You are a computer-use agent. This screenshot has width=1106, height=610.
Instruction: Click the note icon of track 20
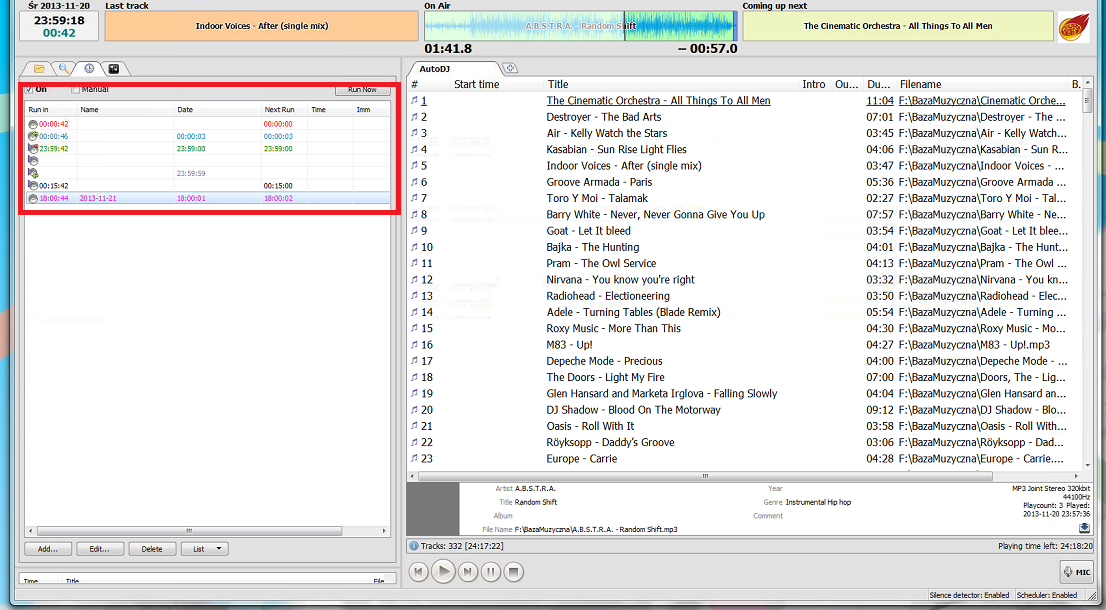(x=415, y=410)
